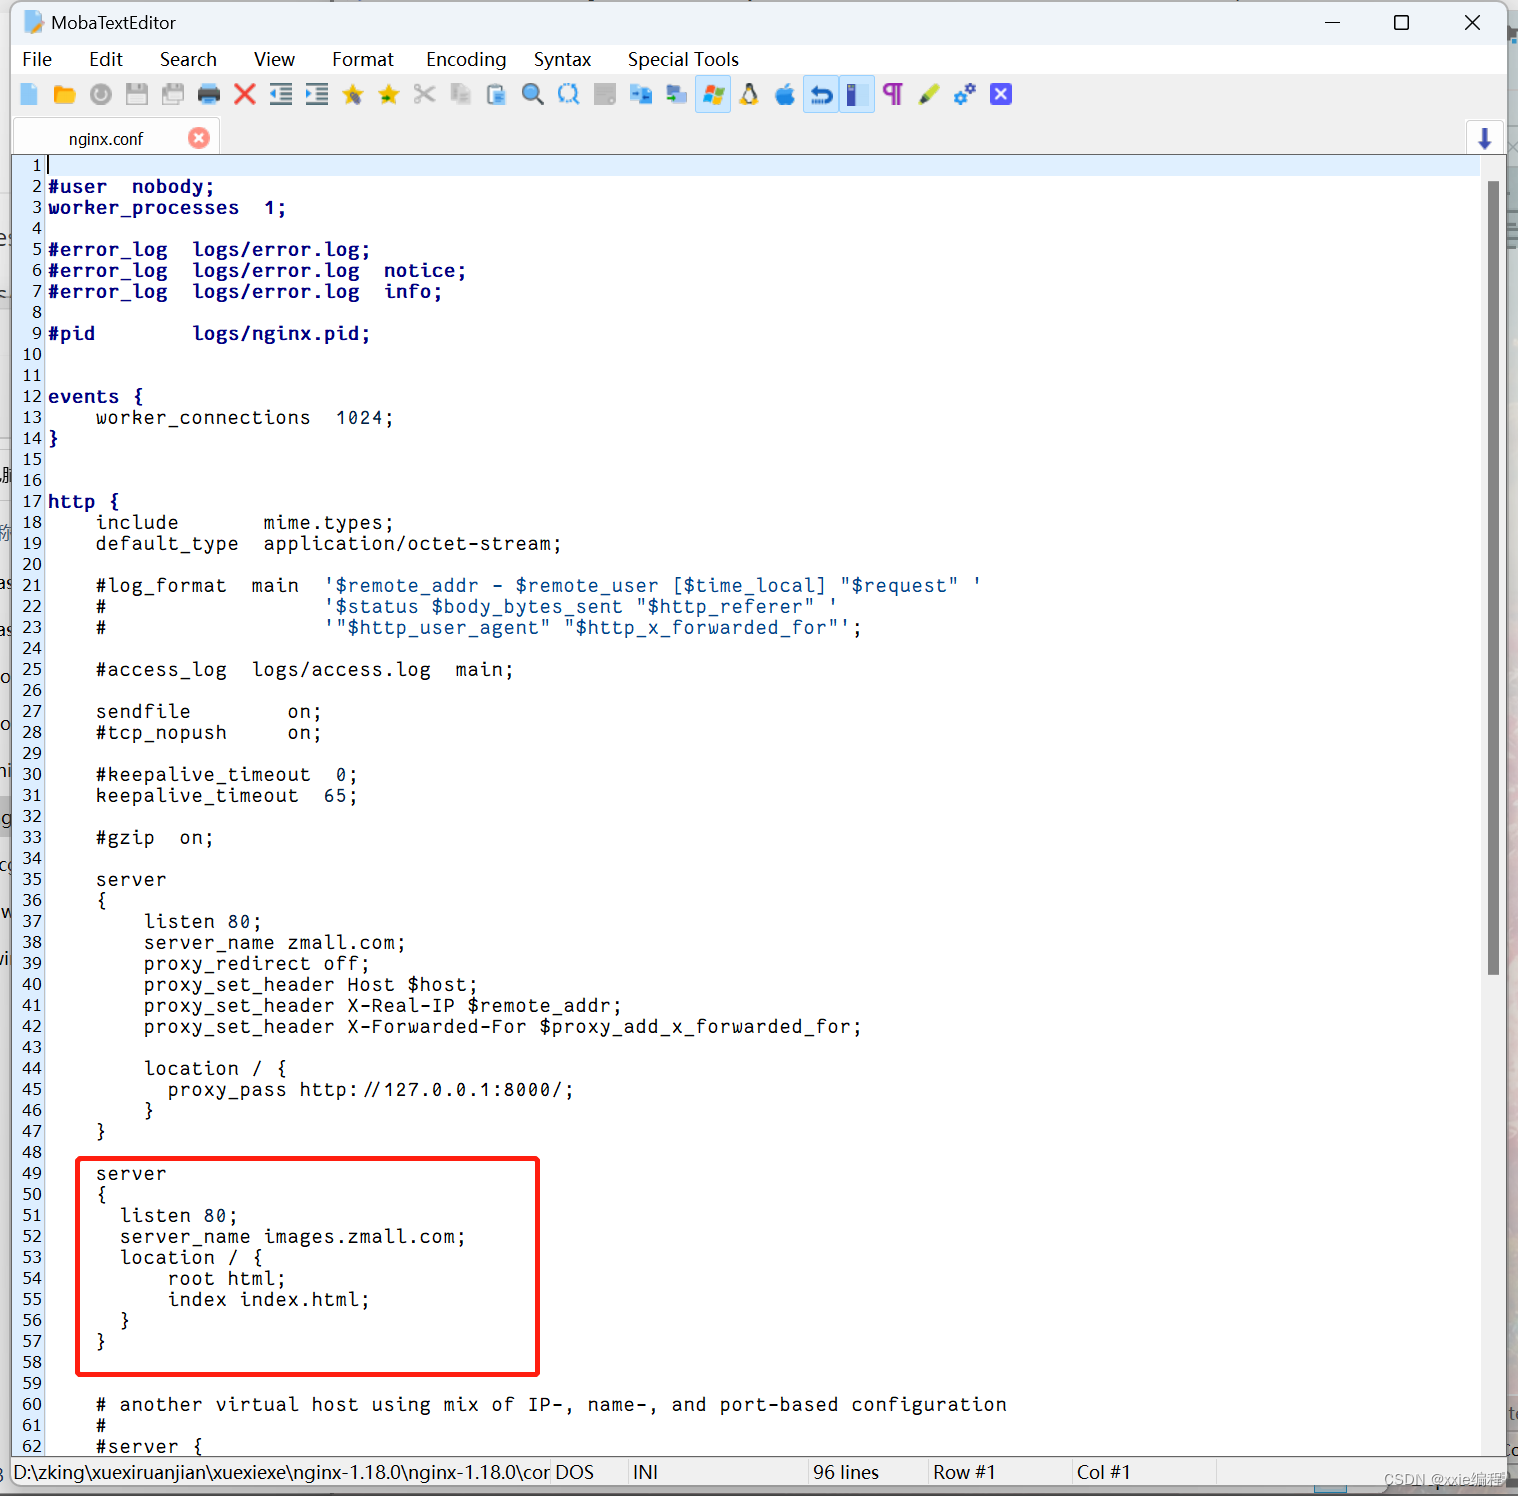The height and width of the screenshot is (1496, 1518).
Task: Click the first star bookmark icon
Action: tap(353, 95)
